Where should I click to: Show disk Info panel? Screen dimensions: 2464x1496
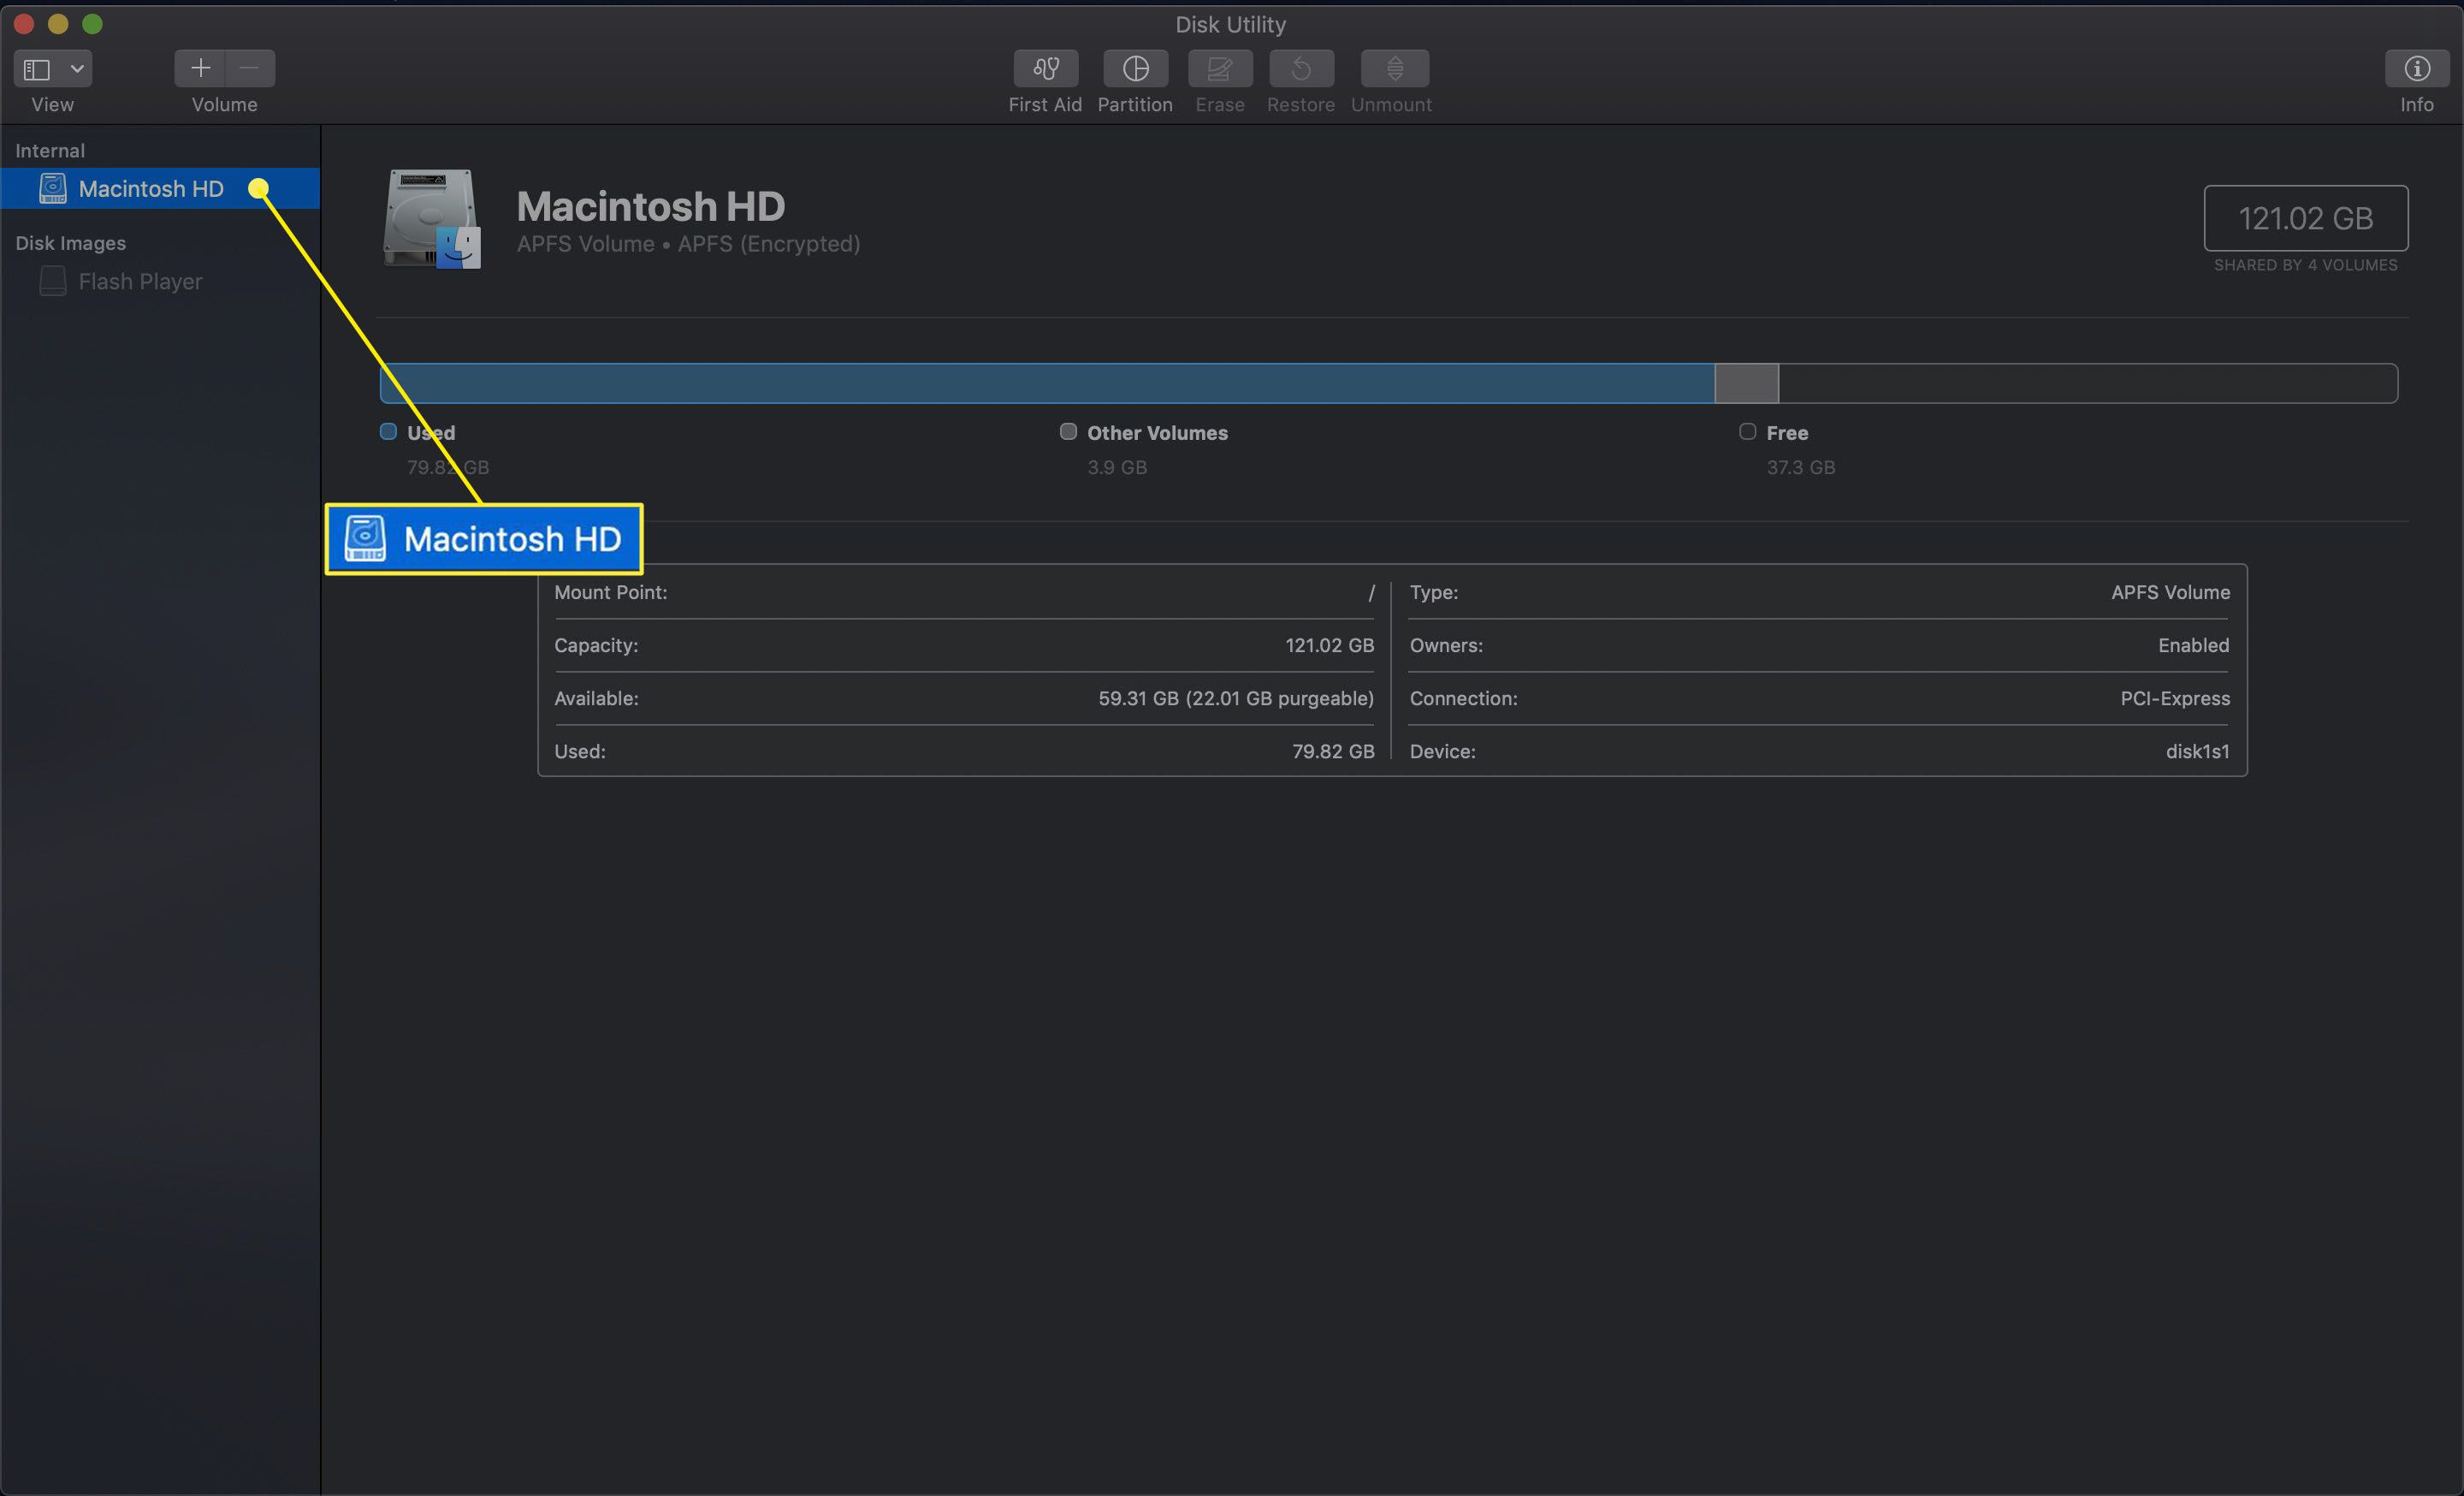[x=2417, y=68]
